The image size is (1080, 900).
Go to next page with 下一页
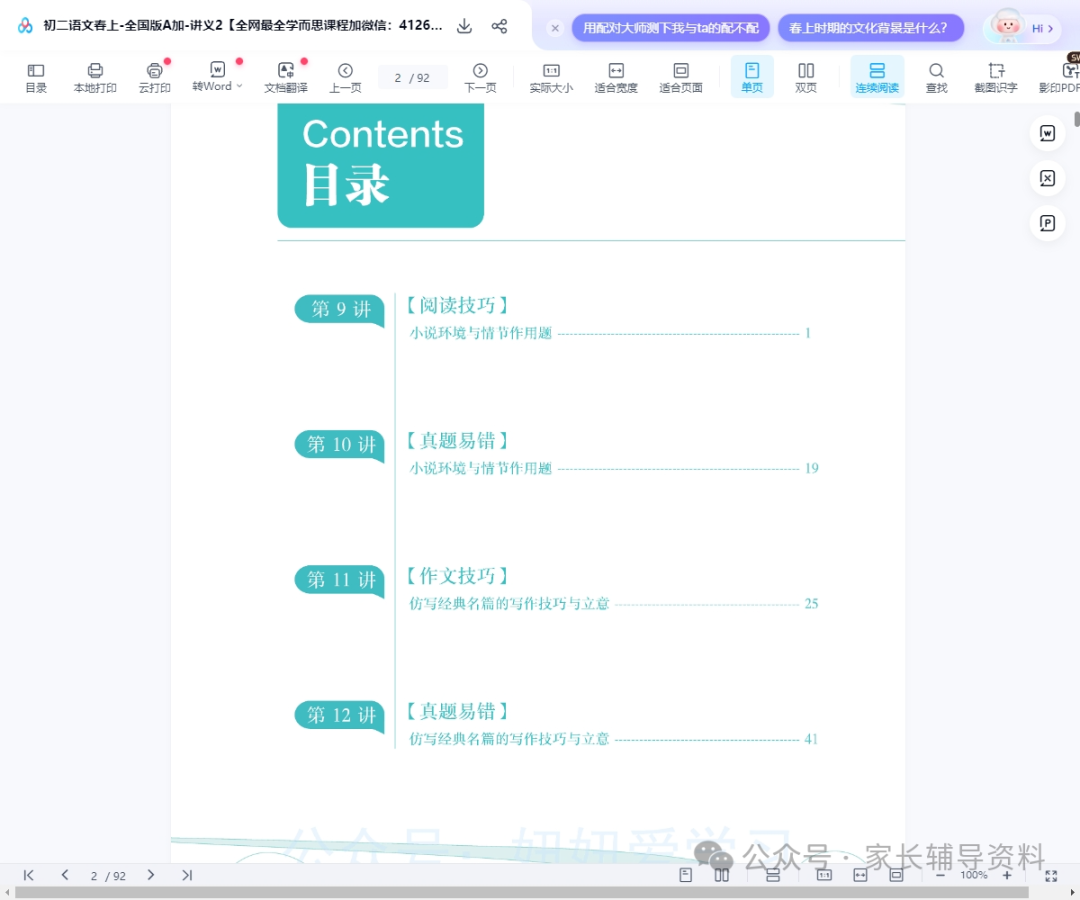click(x=480, y=78)
